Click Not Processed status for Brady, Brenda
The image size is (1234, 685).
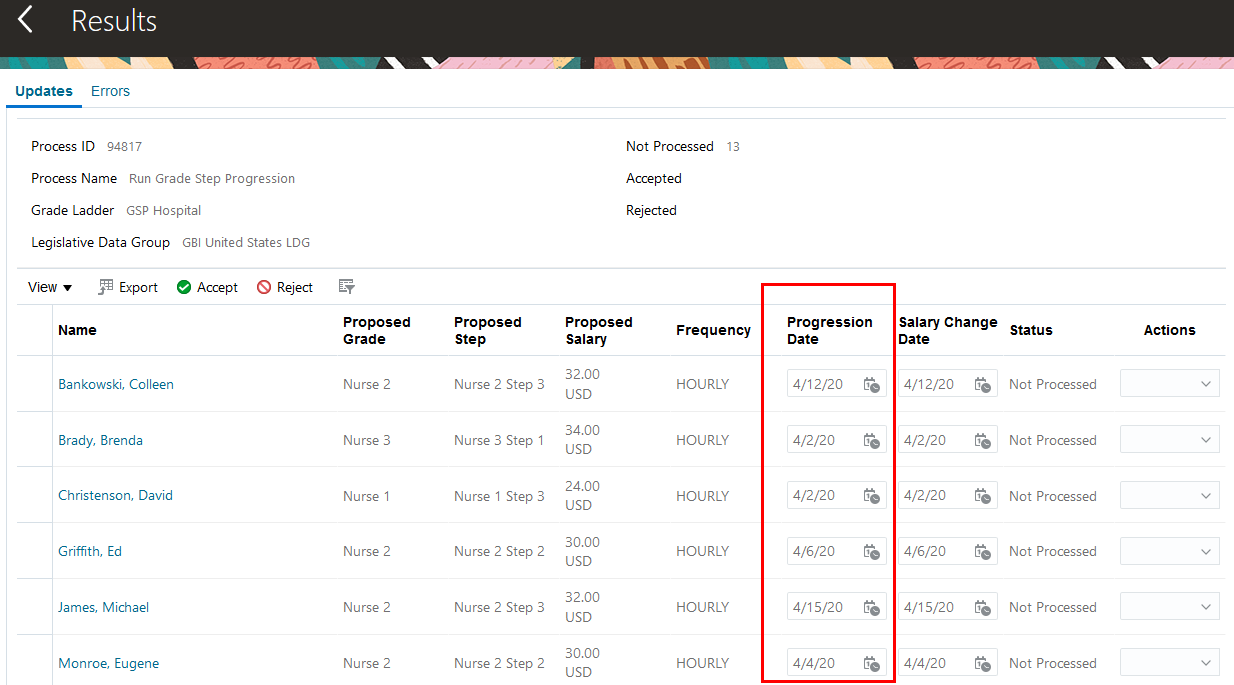pos(1053,440)
